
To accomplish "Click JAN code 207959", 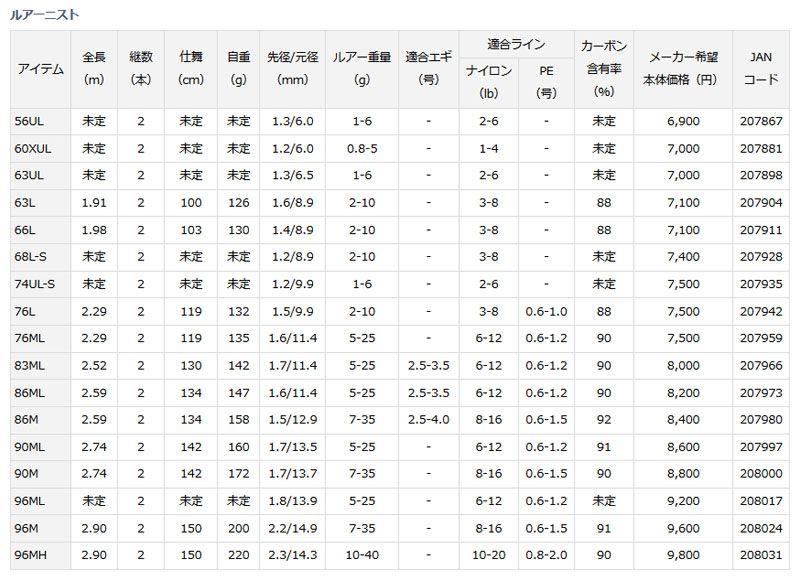I will [761, 338].
